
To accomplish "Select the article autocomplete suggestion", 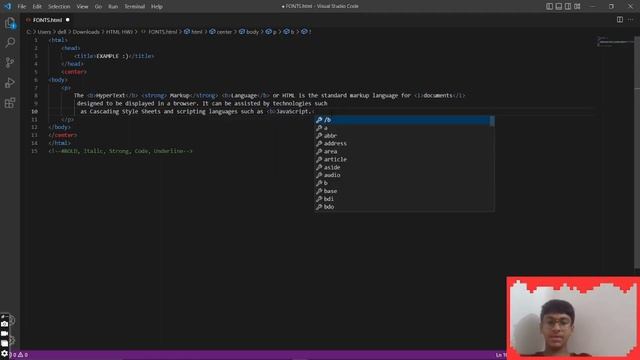I will coord(404,160).
